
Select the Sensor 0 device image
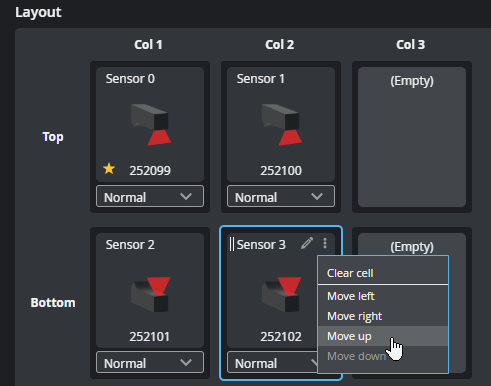(x=150, y=125)
